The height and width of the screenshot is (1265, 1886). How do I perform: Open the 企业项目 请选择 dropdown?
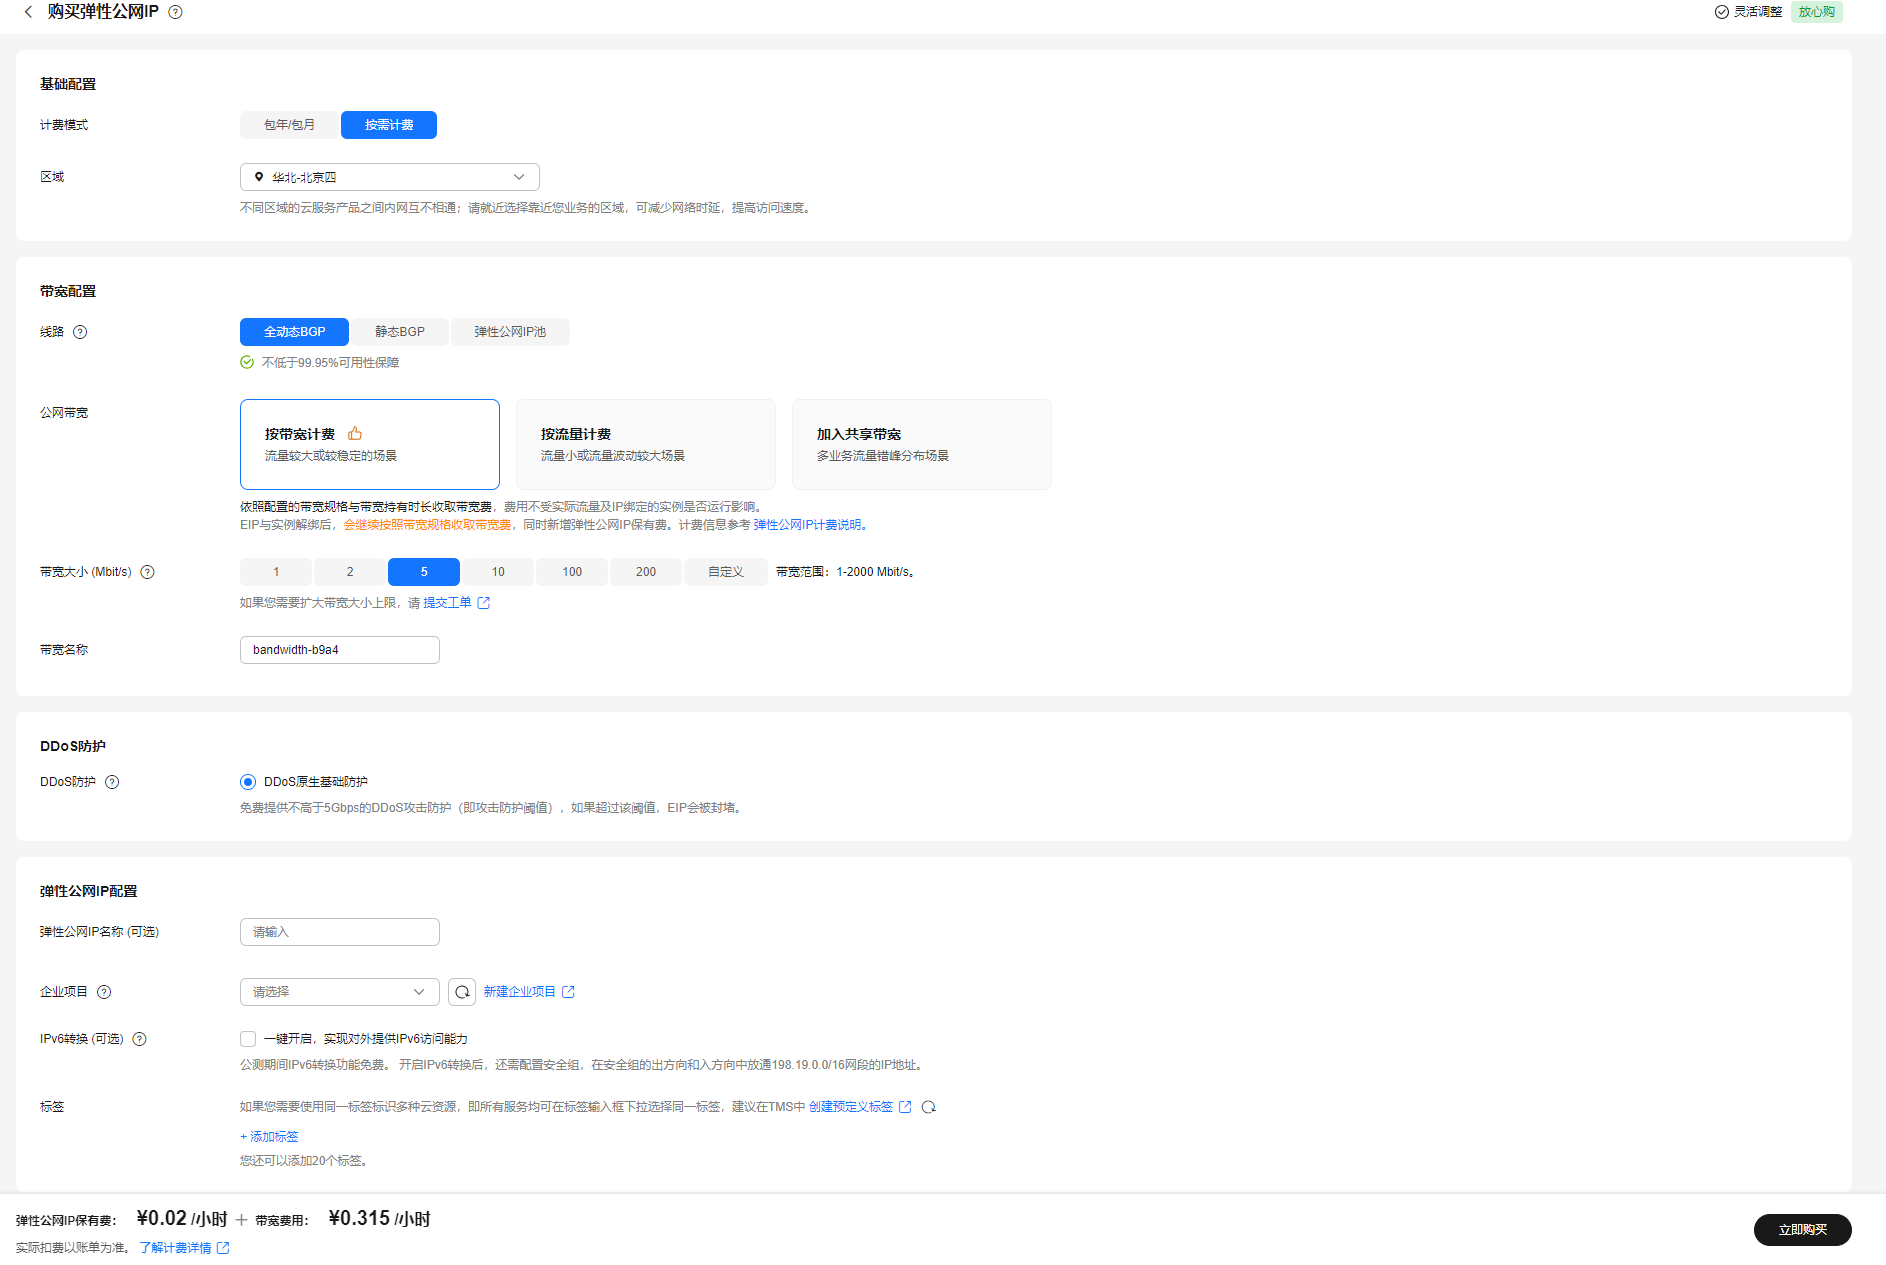[x=340, y=992]
